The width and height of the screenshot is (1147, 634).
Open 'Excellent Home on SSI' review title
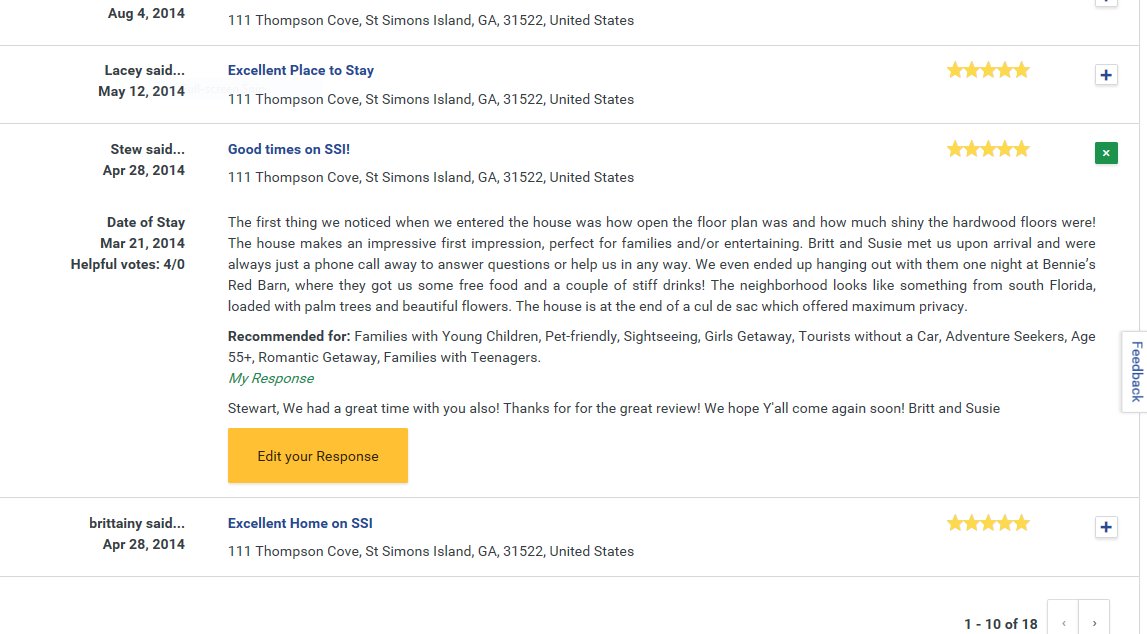[300, 524]
